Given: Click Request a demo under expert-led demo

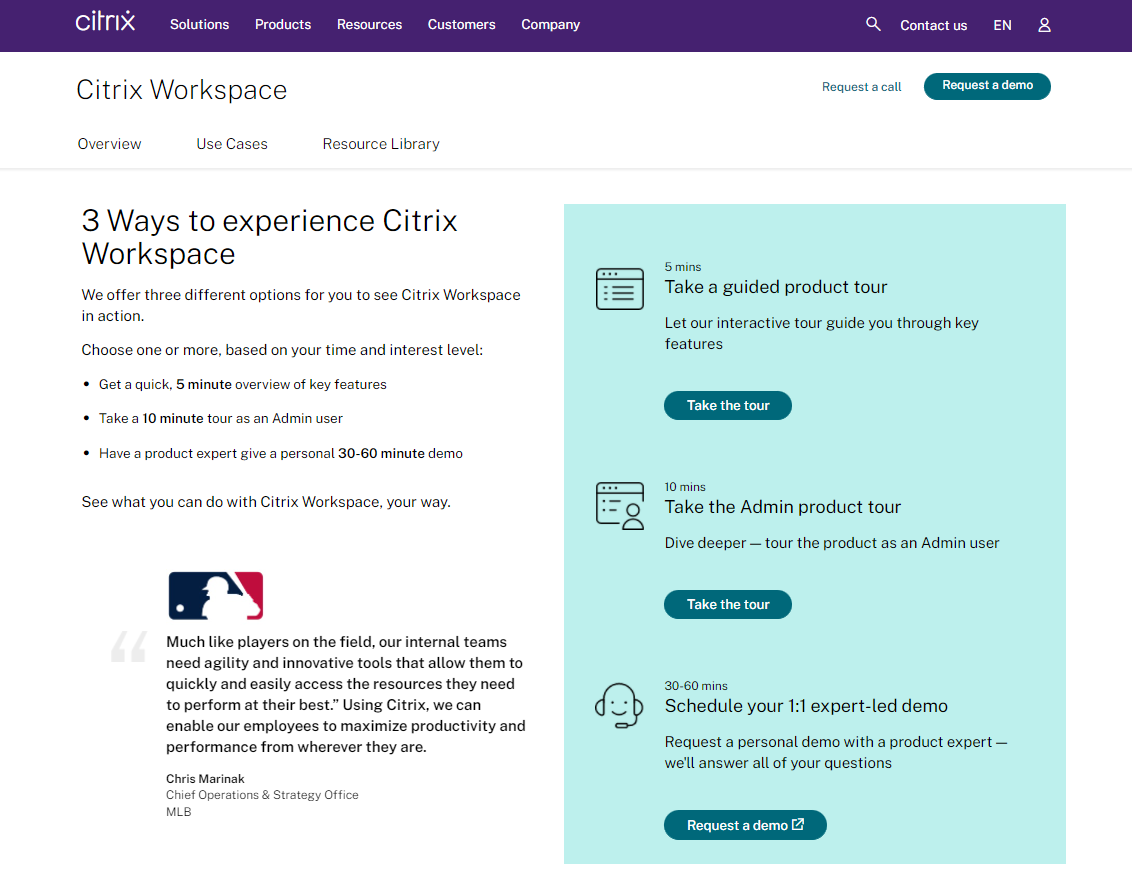Looking at the screenshot, I should 745,824.
